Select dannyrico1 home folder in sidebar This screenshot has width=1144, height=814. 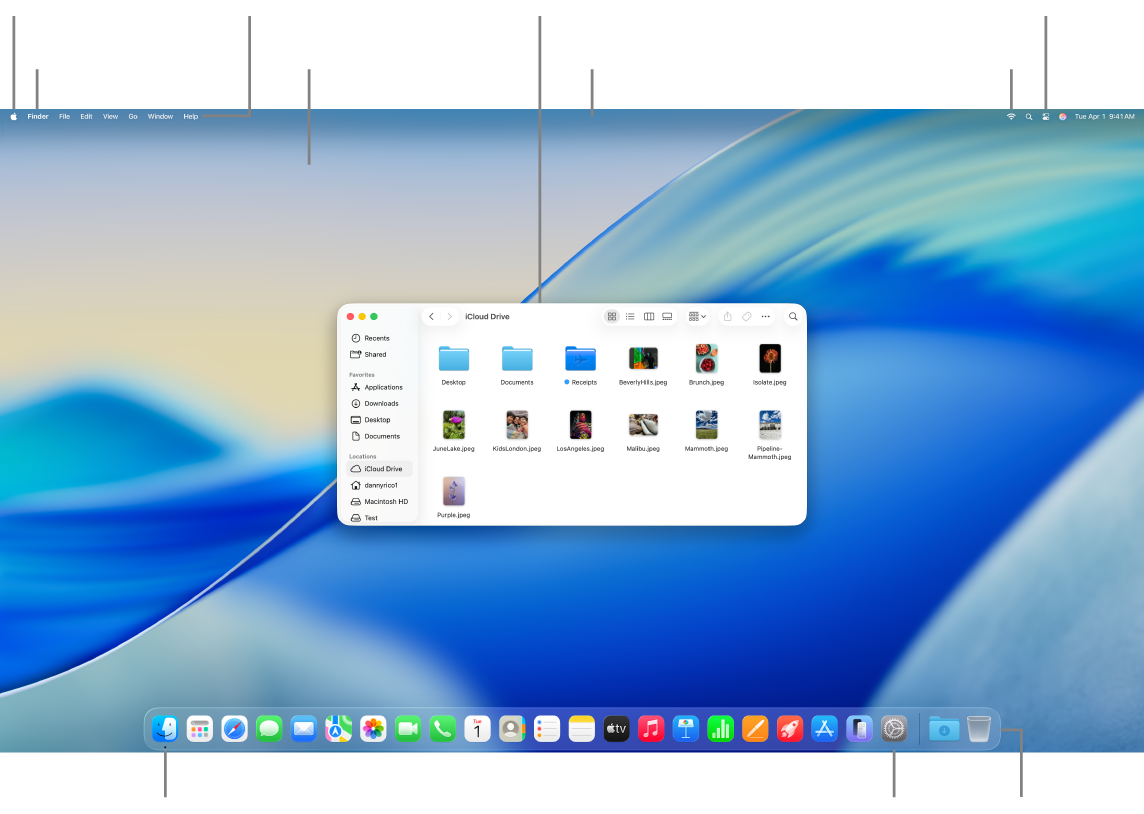379,485
